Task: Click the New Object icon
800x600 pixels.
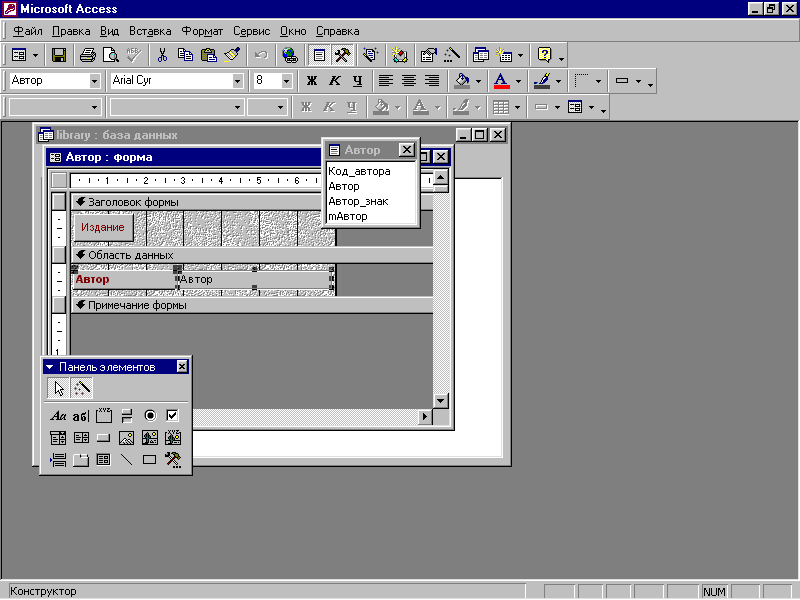Action: pyautogui.click(x=504, y=55)
